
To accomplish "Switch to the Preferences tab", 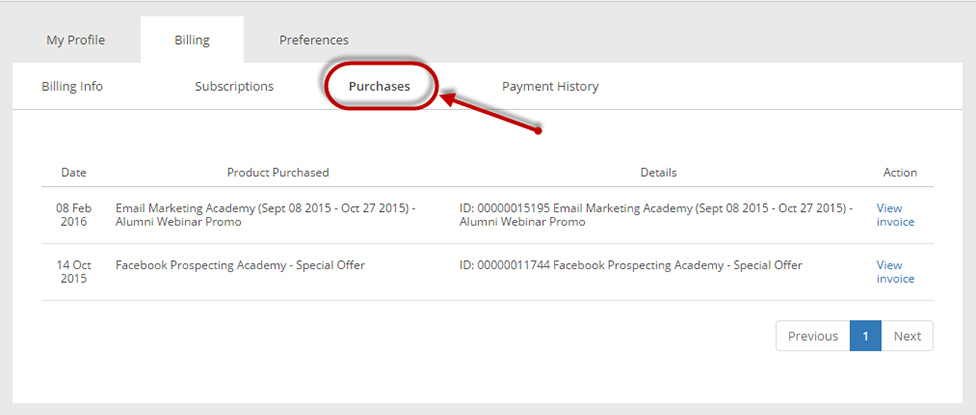I will click(x=314, y=40).
